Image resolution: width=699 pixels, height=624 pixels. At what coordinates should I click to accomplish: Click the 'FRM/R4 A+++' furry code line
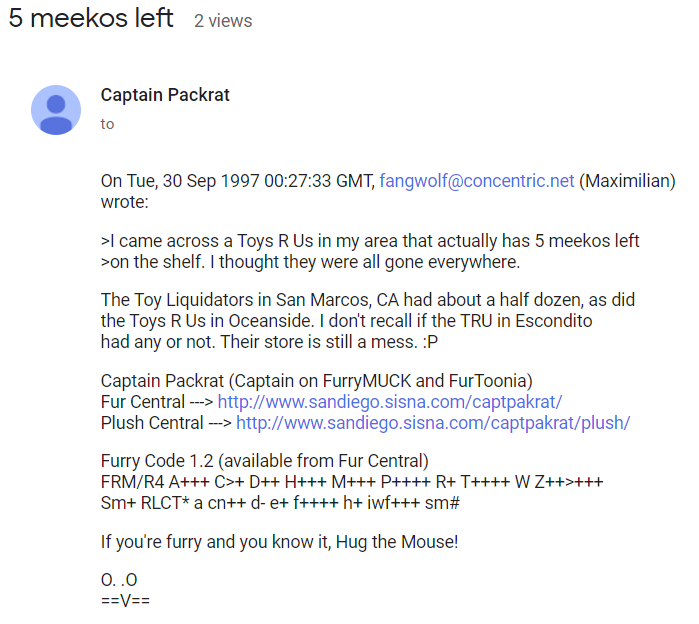(x=352, y=482)
